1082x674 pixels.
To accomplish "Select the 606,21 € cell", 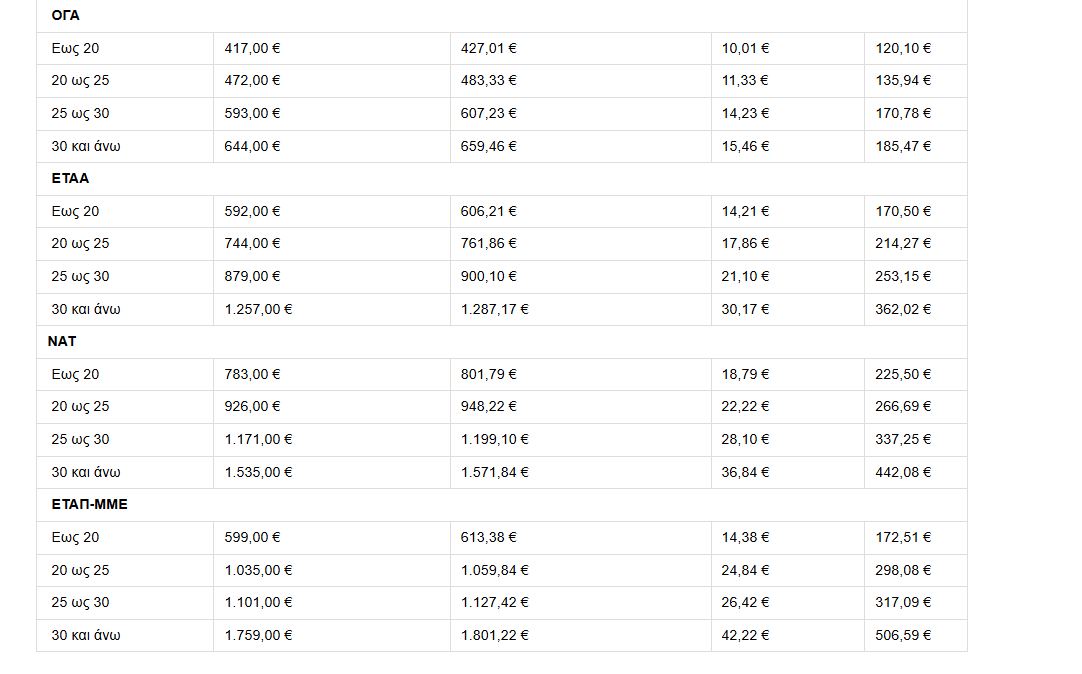I will click(488, 212).
